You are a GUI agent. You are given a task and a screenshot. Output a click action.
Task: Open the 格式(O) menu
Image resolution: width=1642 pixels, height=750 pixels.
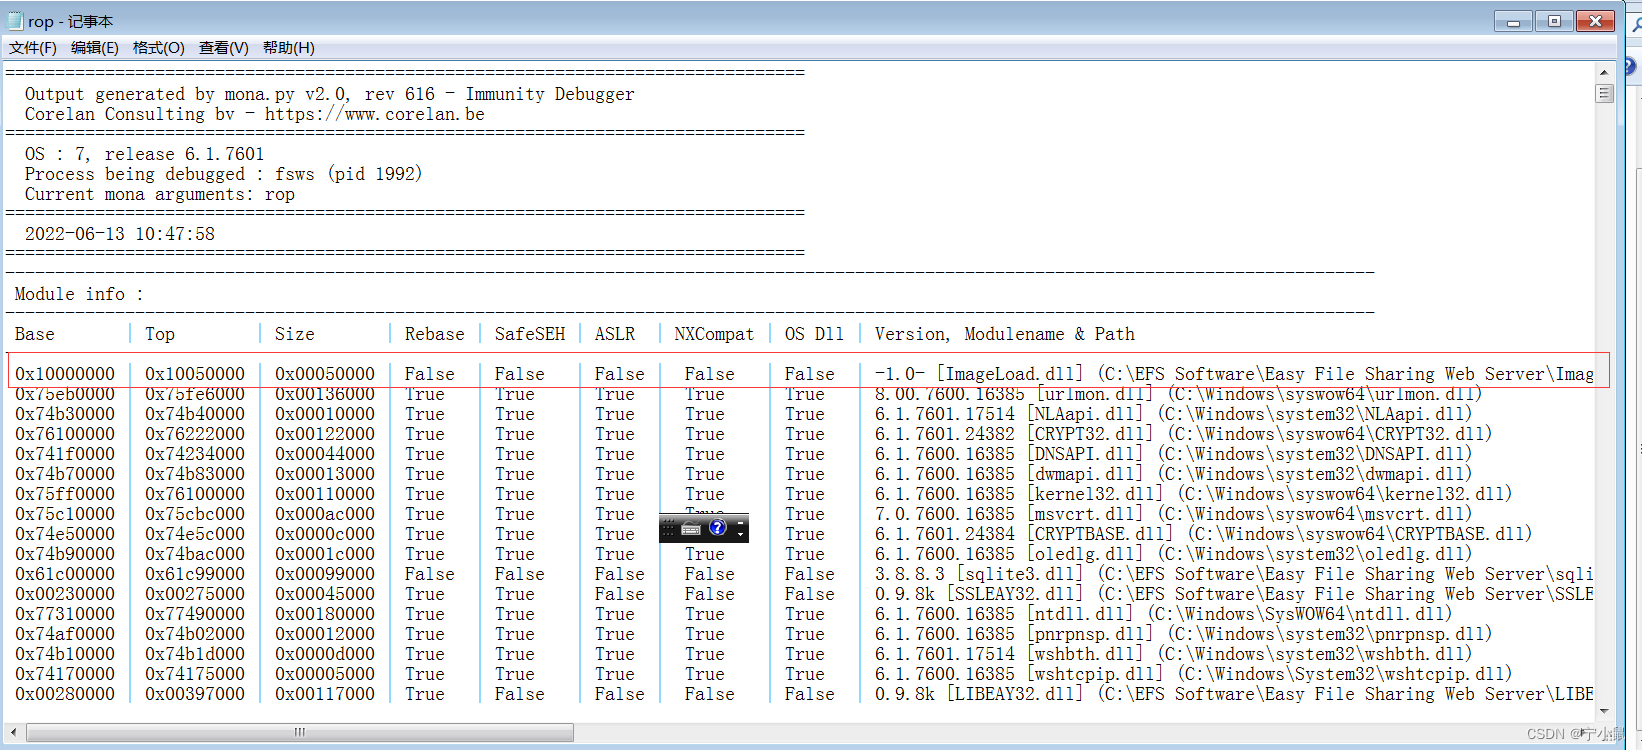point(158,48)
